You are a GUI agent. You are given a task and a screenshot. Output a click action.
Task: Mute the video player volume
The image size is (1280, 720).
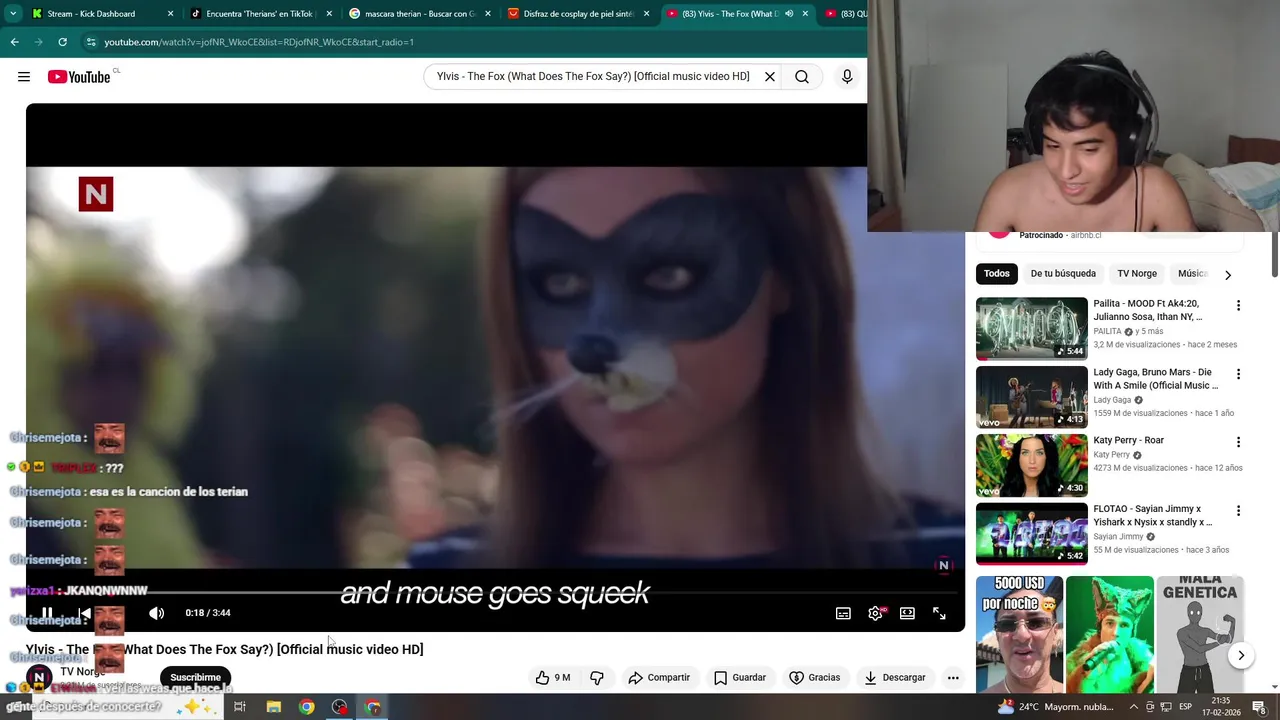[x=157, y=613]
